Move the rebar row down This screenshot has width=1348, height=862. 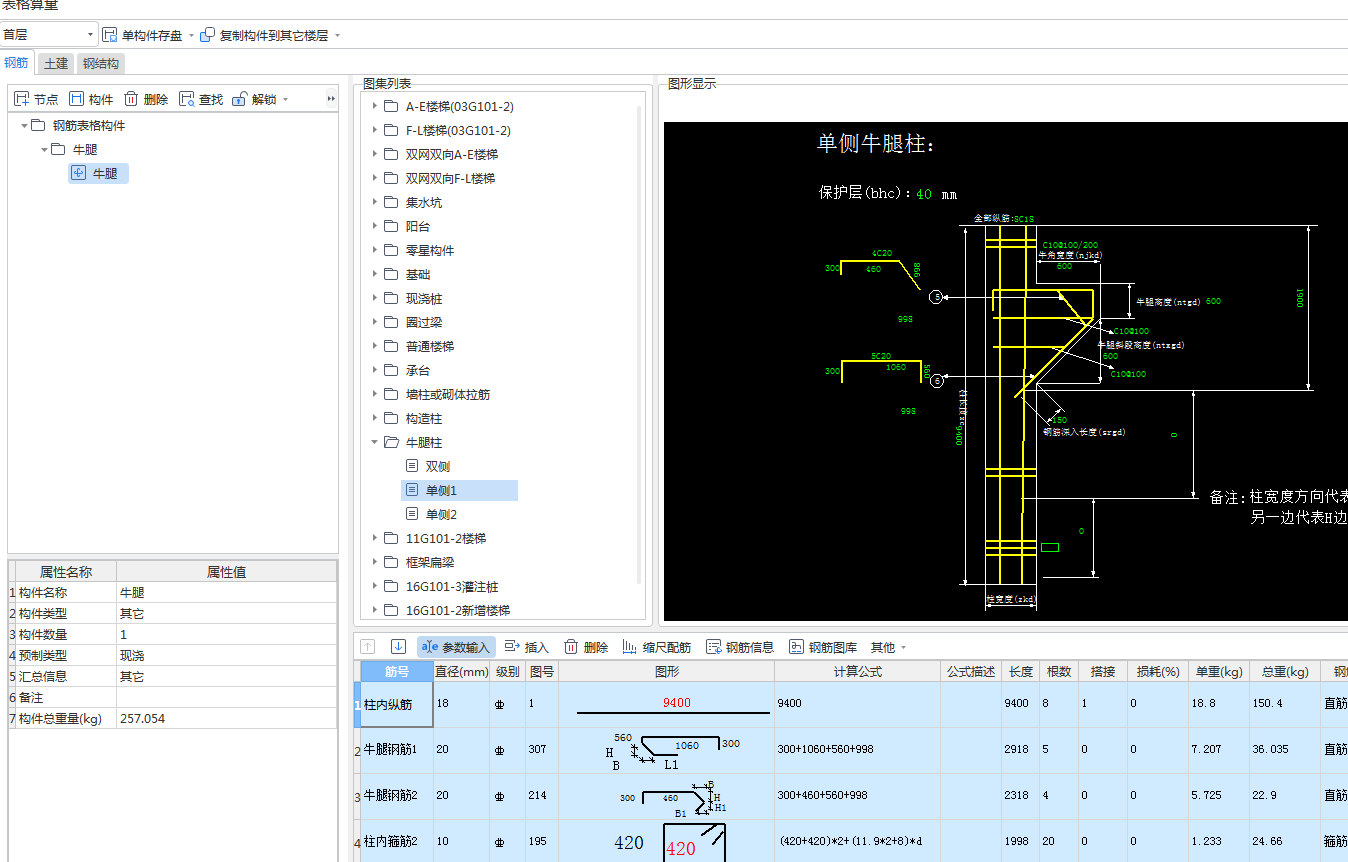(x=398, y=647)
